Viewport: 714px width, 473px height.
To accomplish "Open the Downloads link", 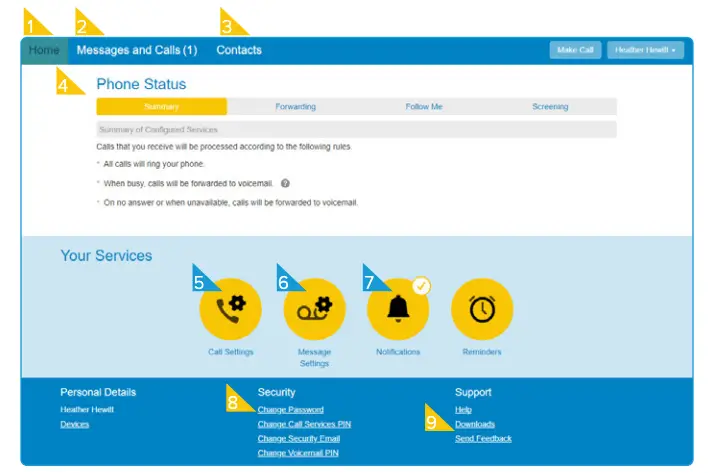I will point(475,424).
